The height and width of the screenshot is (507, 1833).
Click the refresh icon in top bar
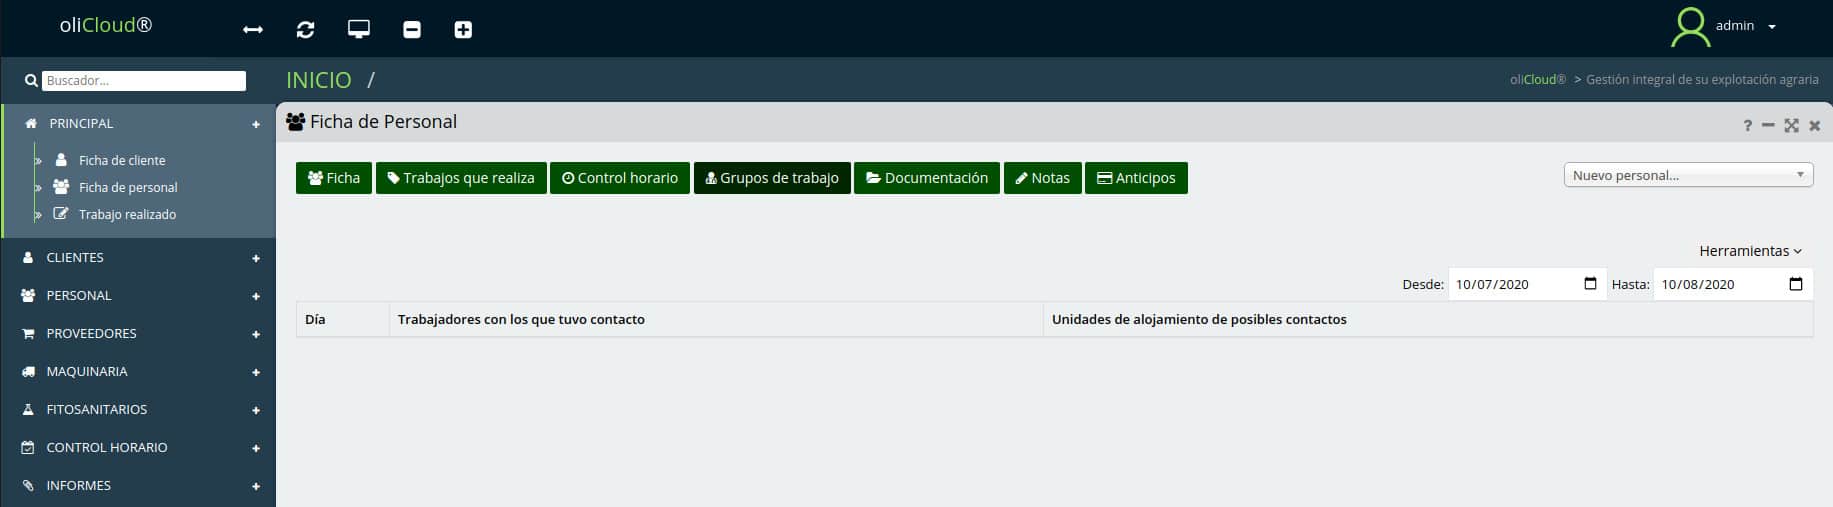tap(306, 30)
